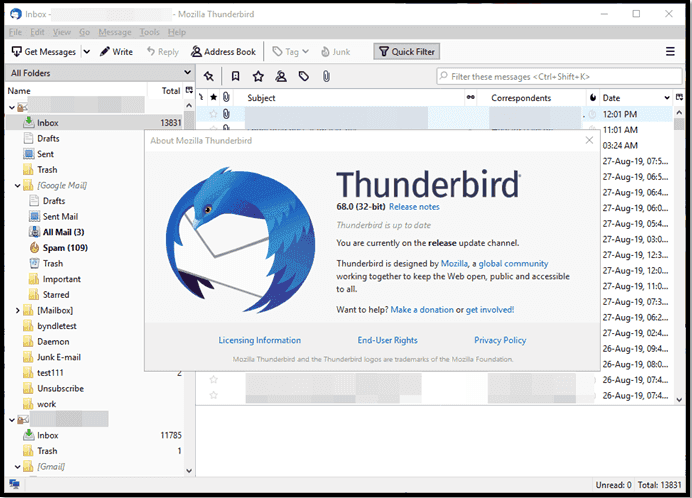
Task: Click the folder pane column picker icon
Action: [189, 91]
